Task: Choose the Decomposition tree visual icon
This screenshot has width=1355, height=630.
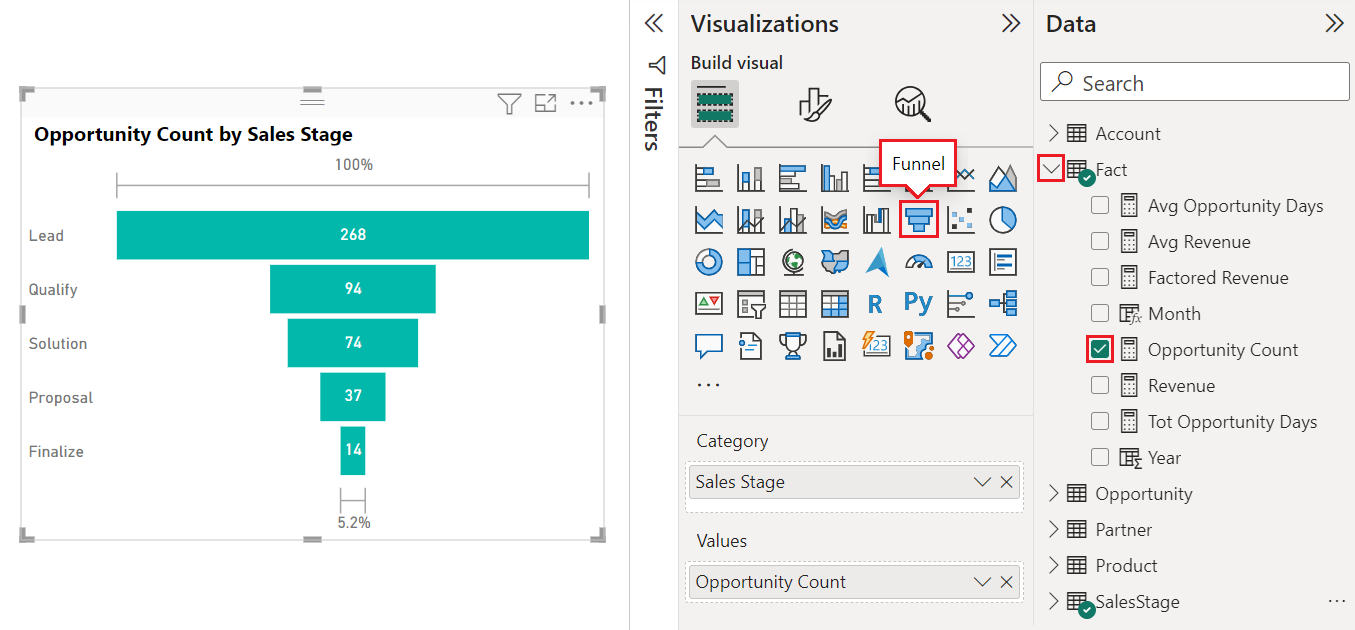Action: click(1003, 303)
